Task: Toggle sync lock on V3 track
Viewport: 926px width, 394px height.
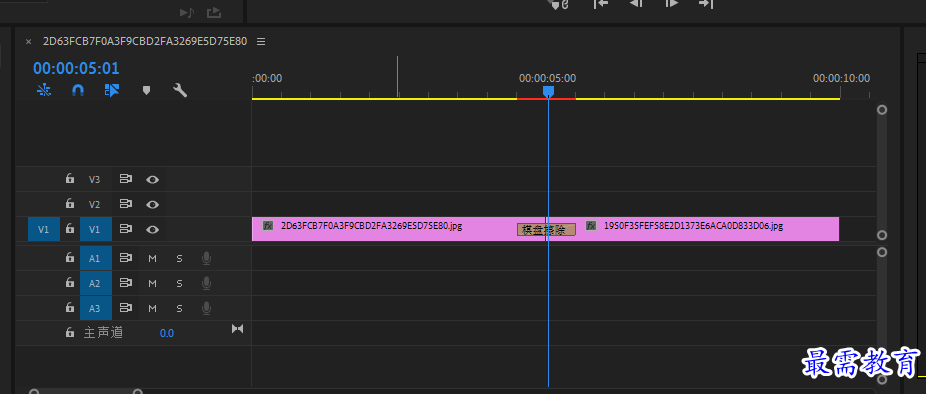Action: click(x=126, y=179)
